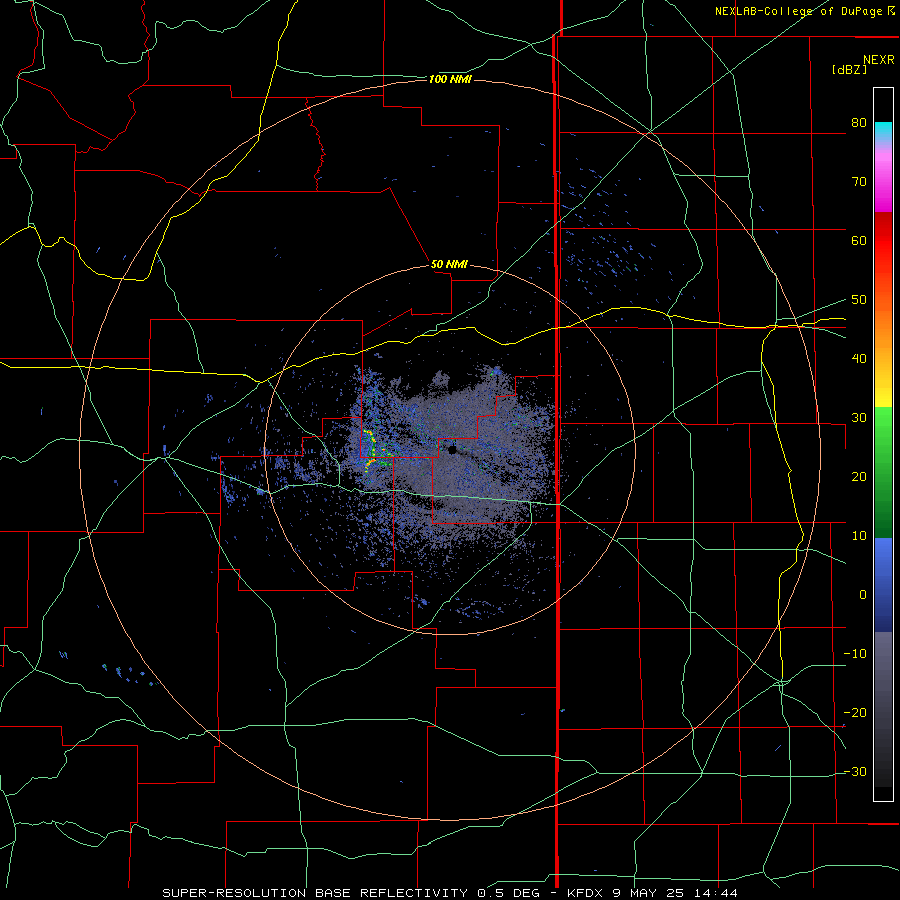Click the 50 value on the dBZ scale

click(859, 300)
